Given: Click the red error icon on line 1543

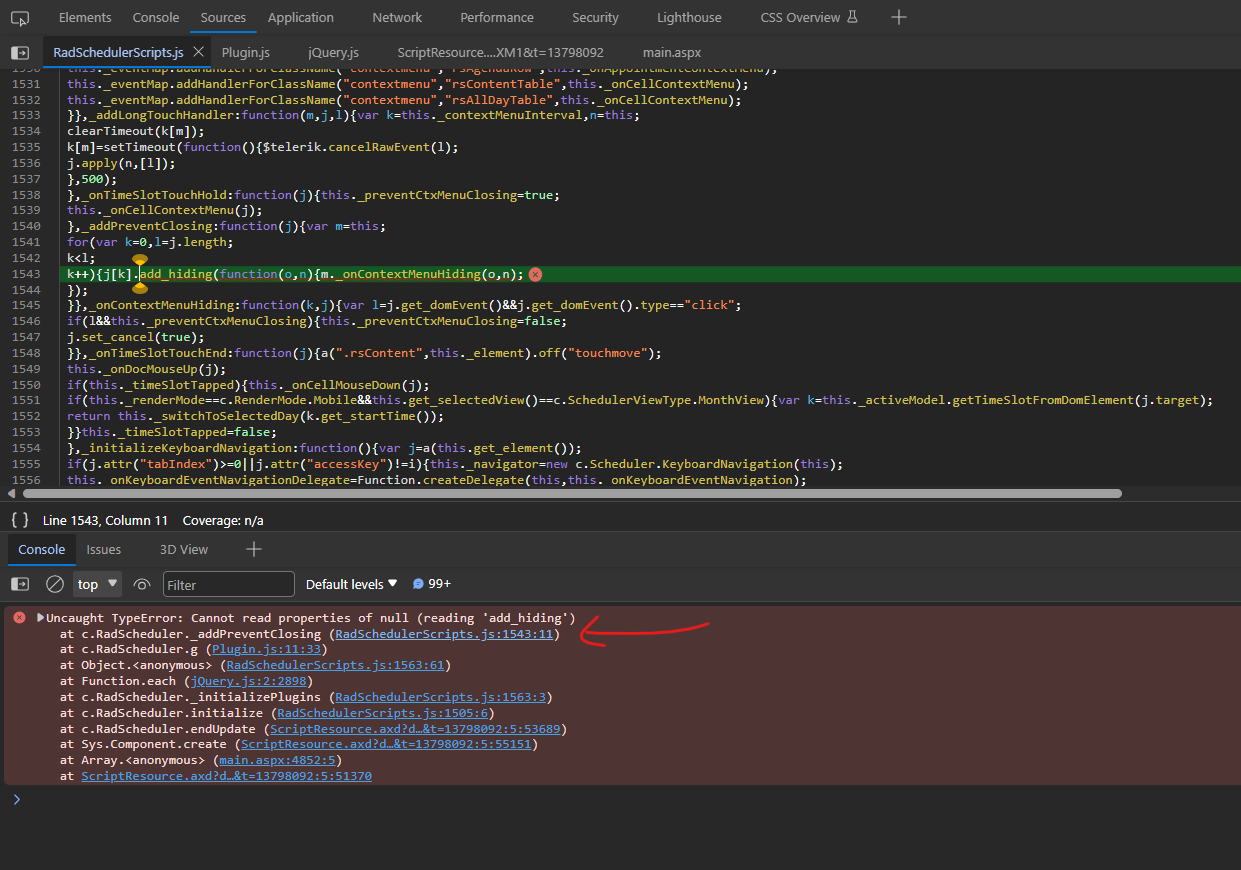Looking at the screenshot, I should click(x=535, y=273).
